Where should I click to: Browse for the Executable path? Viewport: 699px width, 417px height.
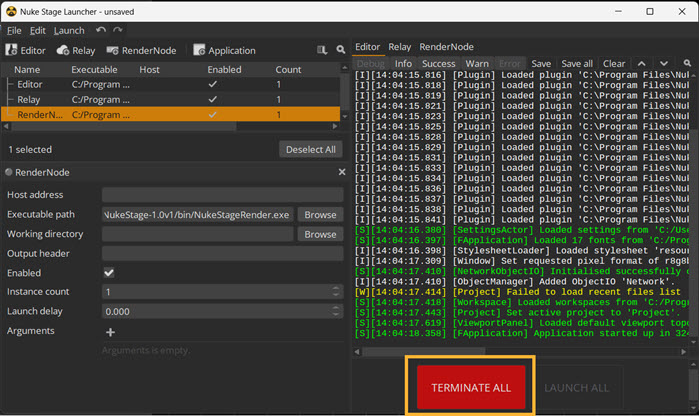(x=320, y=214)
